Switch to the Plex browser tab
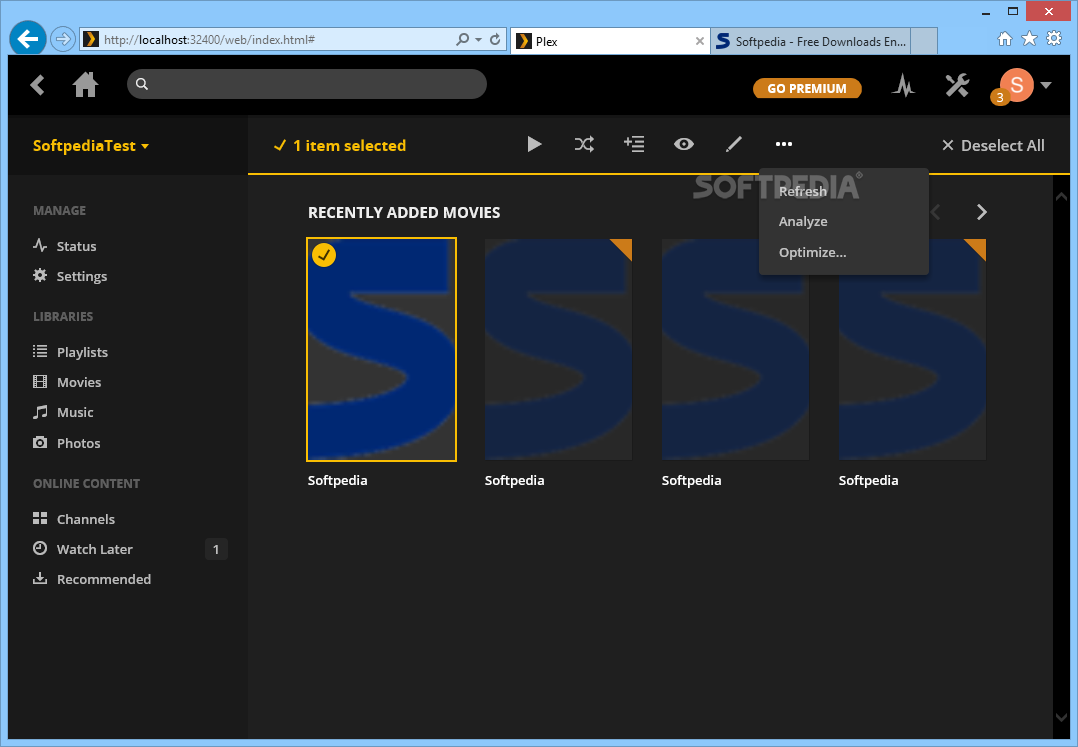 (x=610, y=41)
